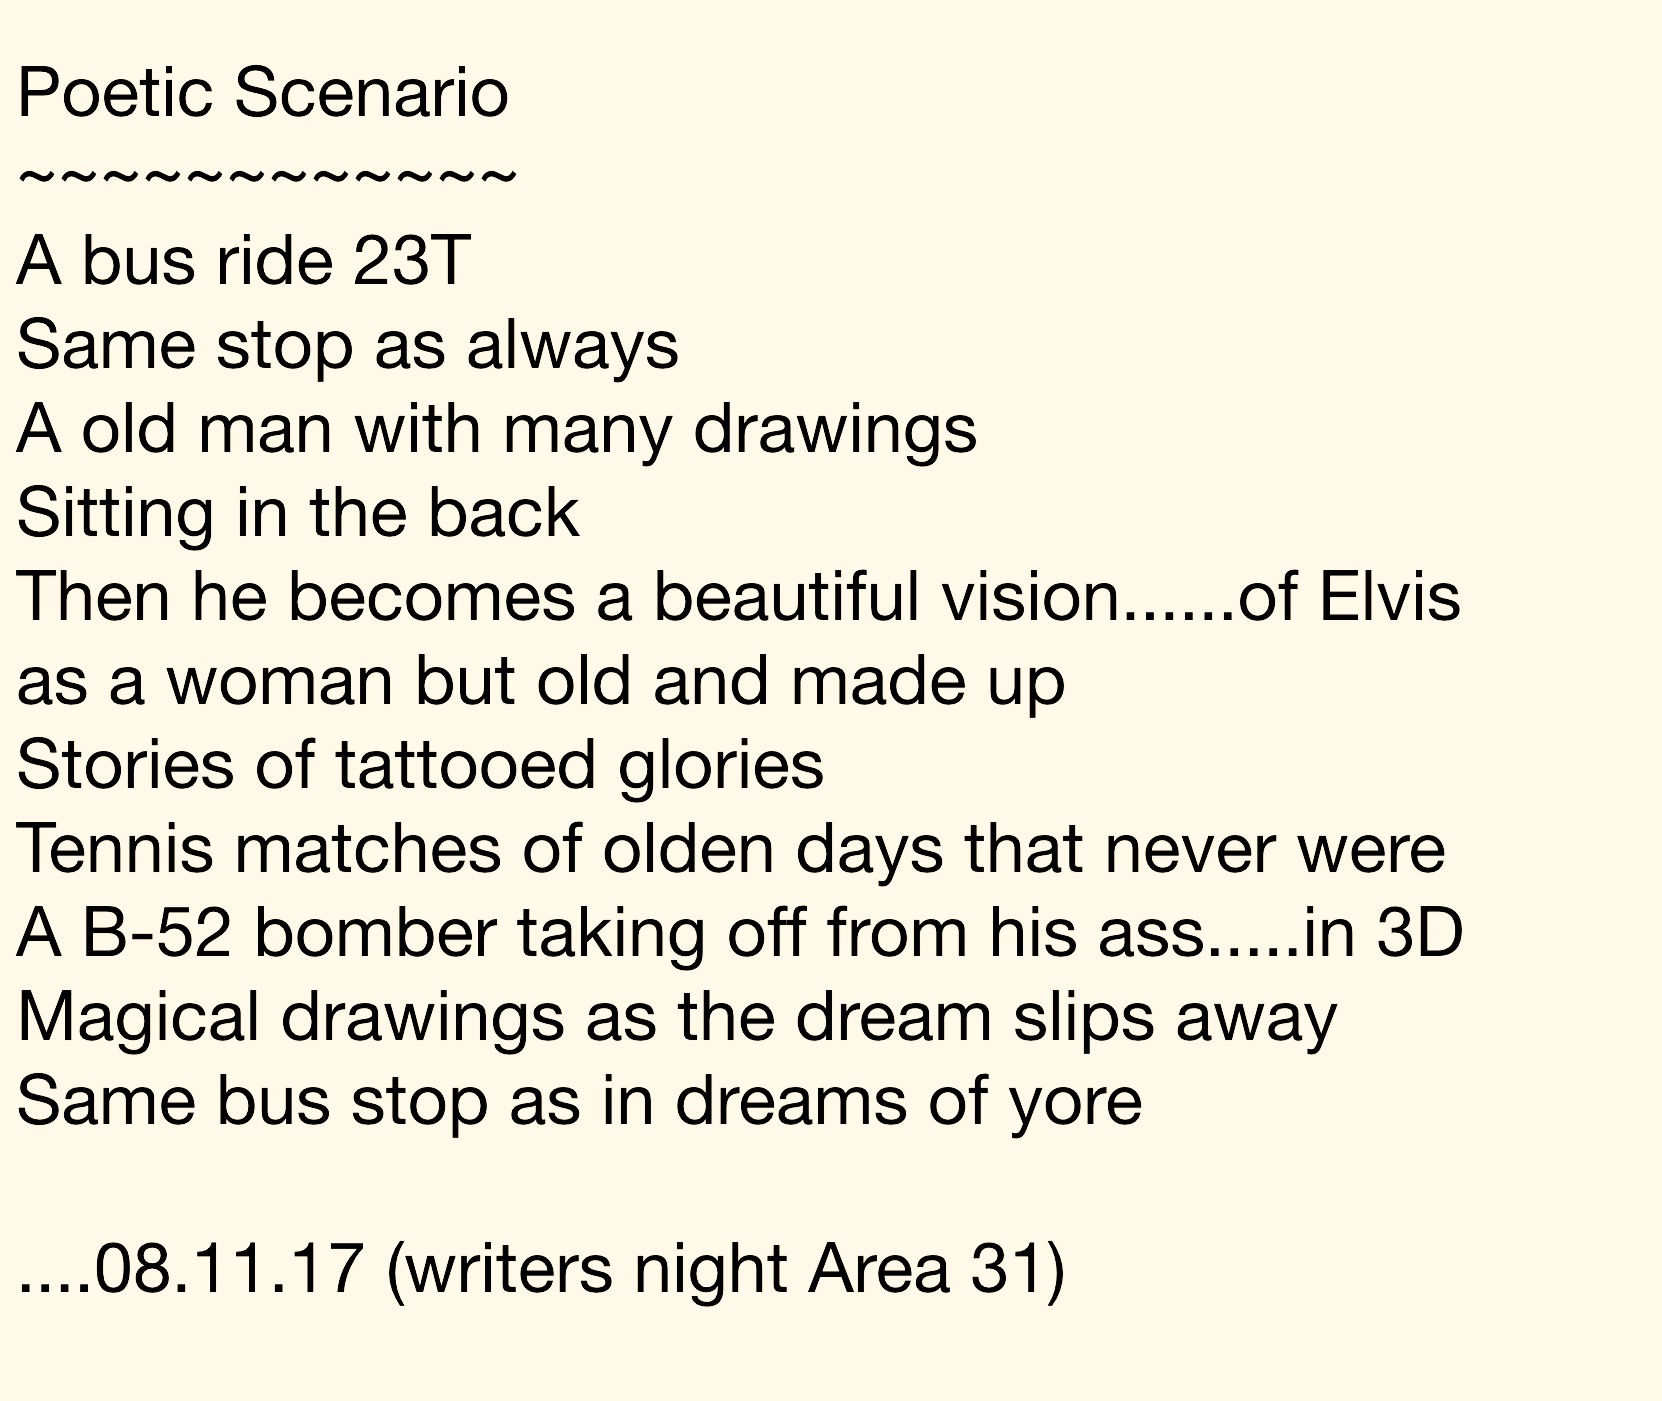Click the word 'Magical'
The image size is (1662, 1401).
coord(138,1018)
